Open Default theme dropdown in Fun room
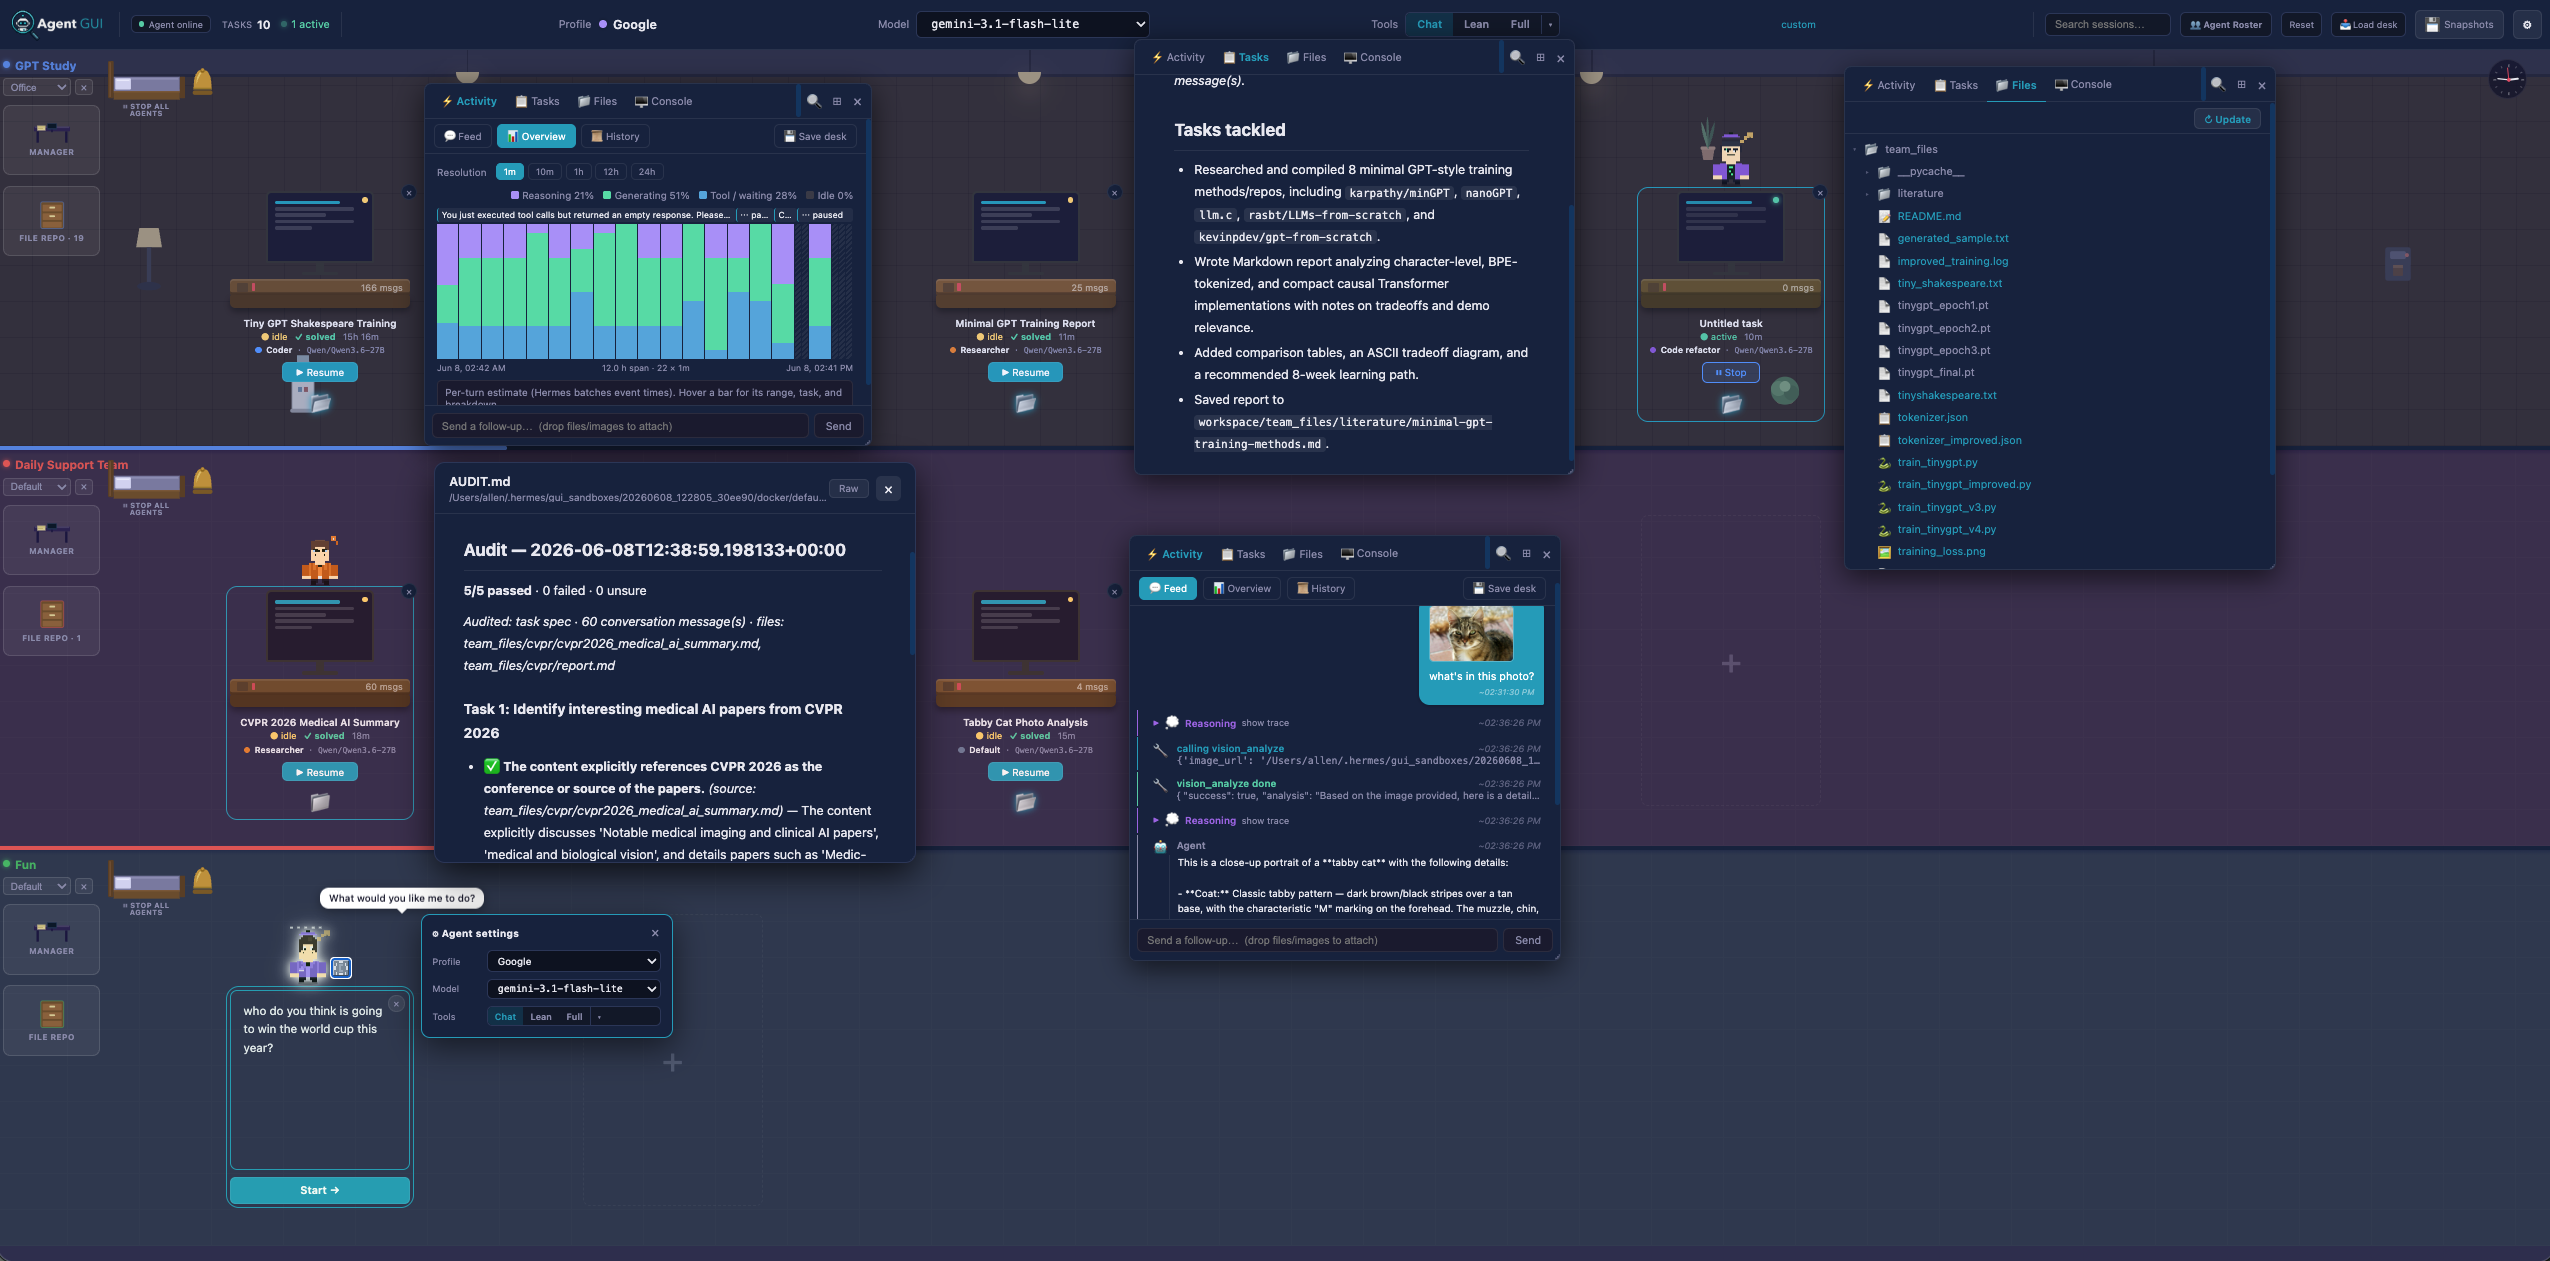 [37, 887]
